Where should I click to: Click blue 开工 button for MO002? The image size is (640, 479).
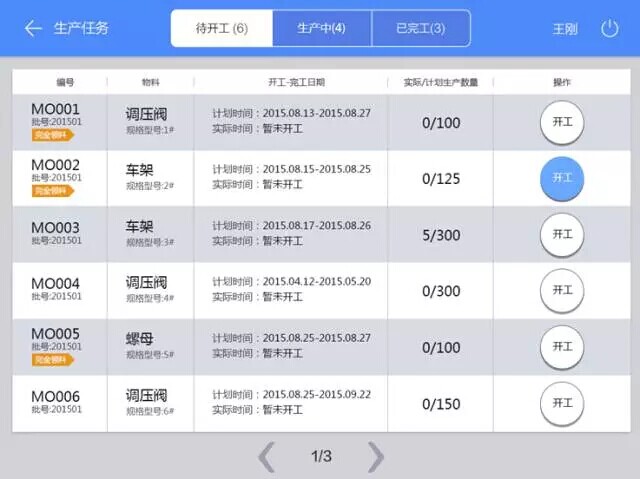point(562,178)
